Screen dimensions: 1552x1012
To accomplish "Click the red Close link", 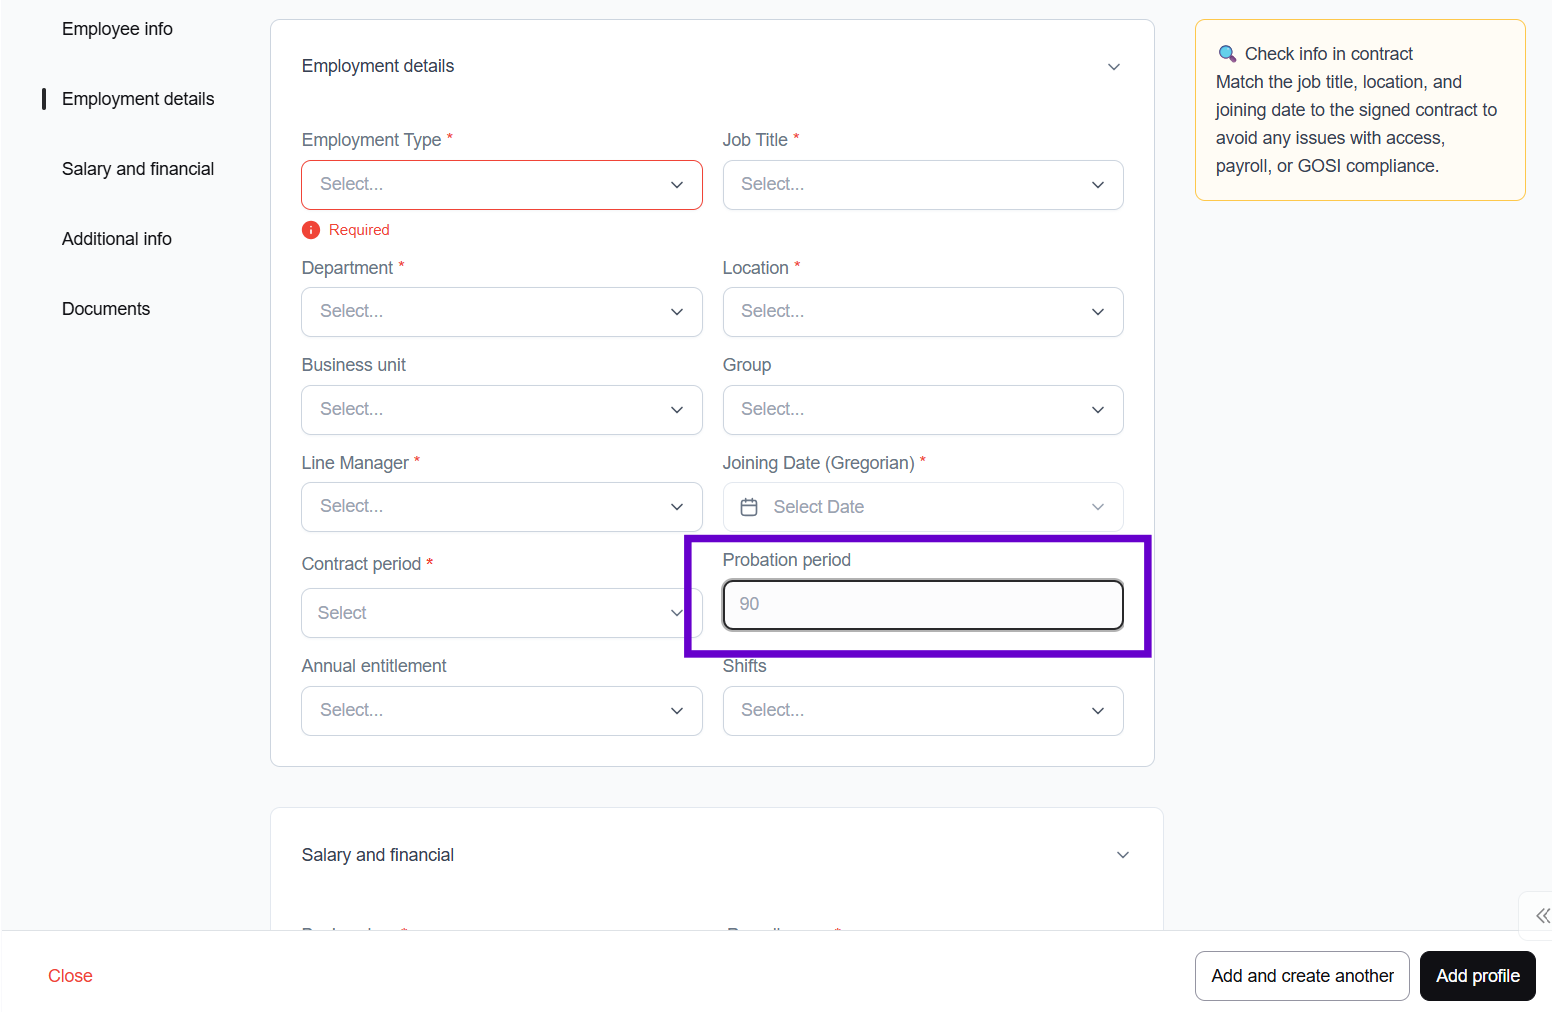I will point(70,976).
